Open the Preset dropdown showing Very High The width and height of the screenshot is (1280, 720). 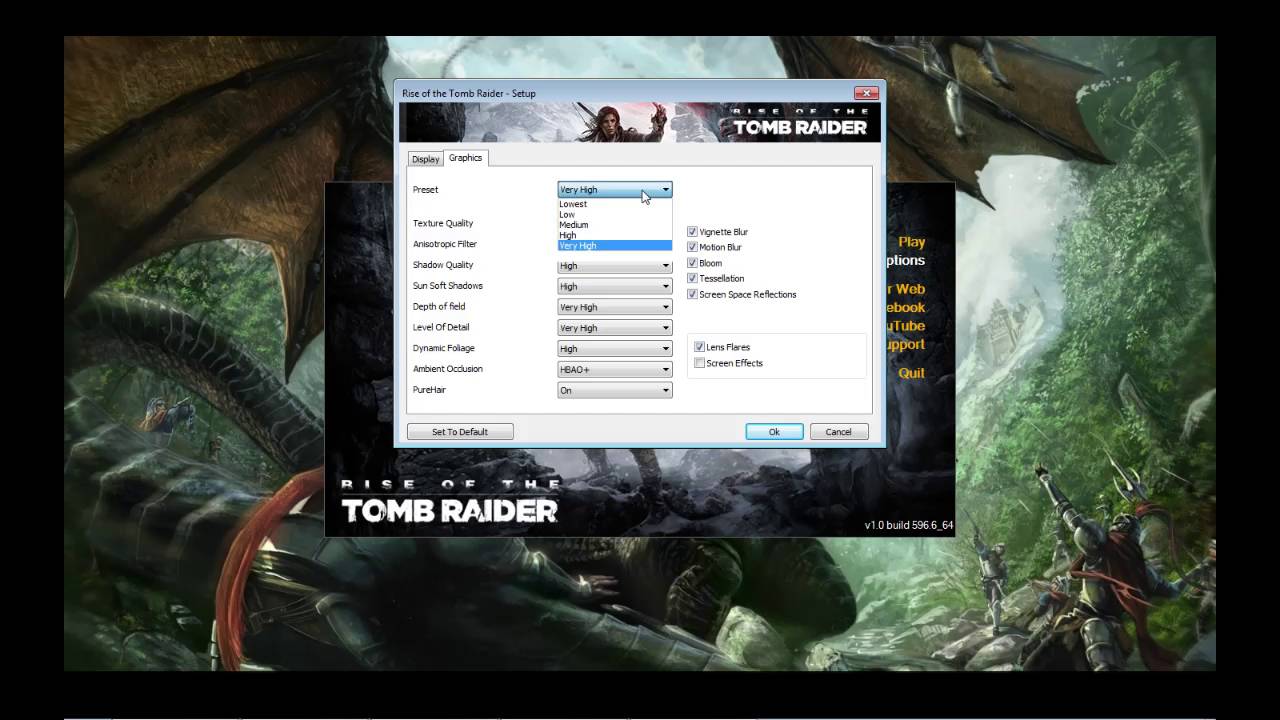tap(615, 189)
